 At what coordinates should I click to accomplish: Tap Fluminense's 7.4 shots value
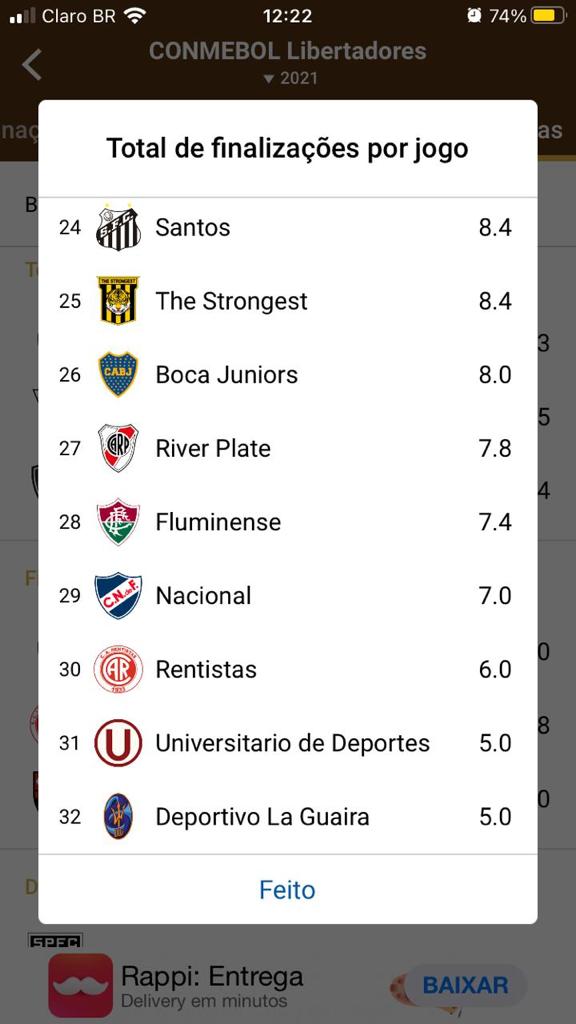[495, 522]
